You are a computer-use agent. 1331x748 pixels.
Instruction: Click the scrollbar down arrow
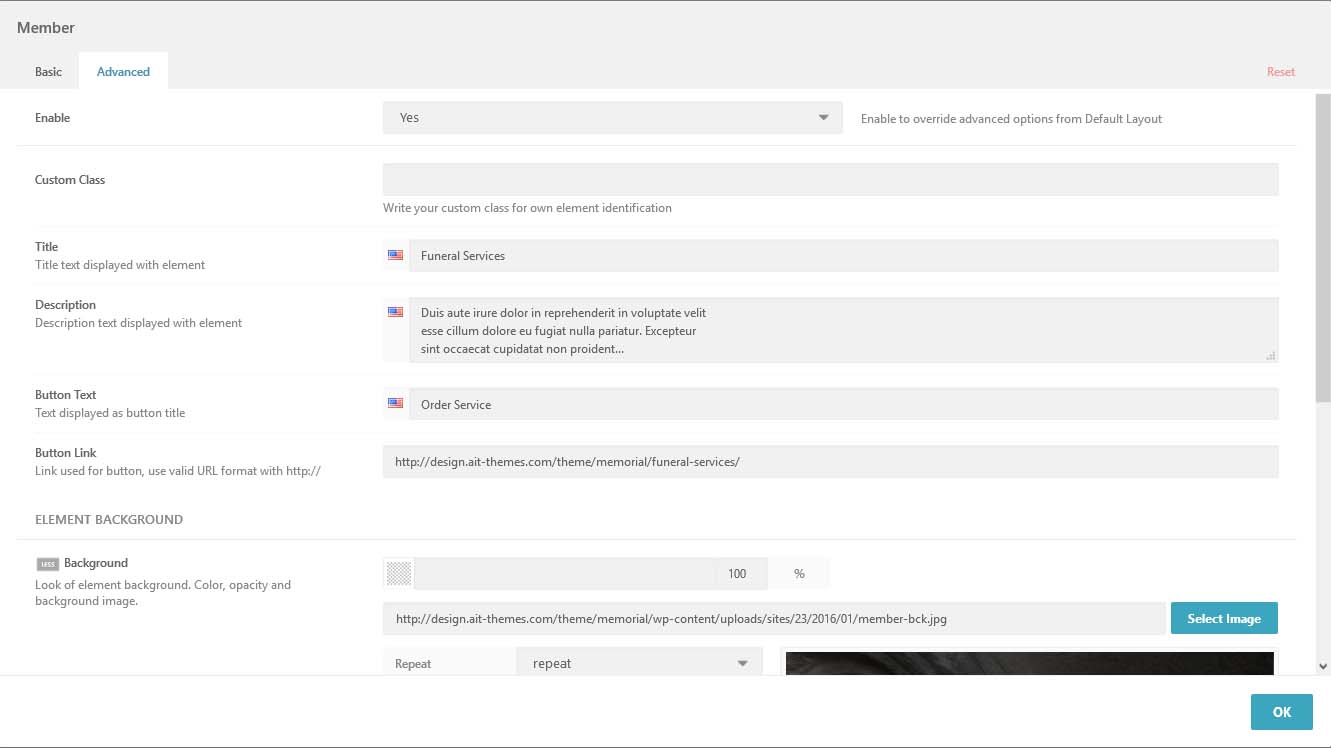click(1323, 666)
